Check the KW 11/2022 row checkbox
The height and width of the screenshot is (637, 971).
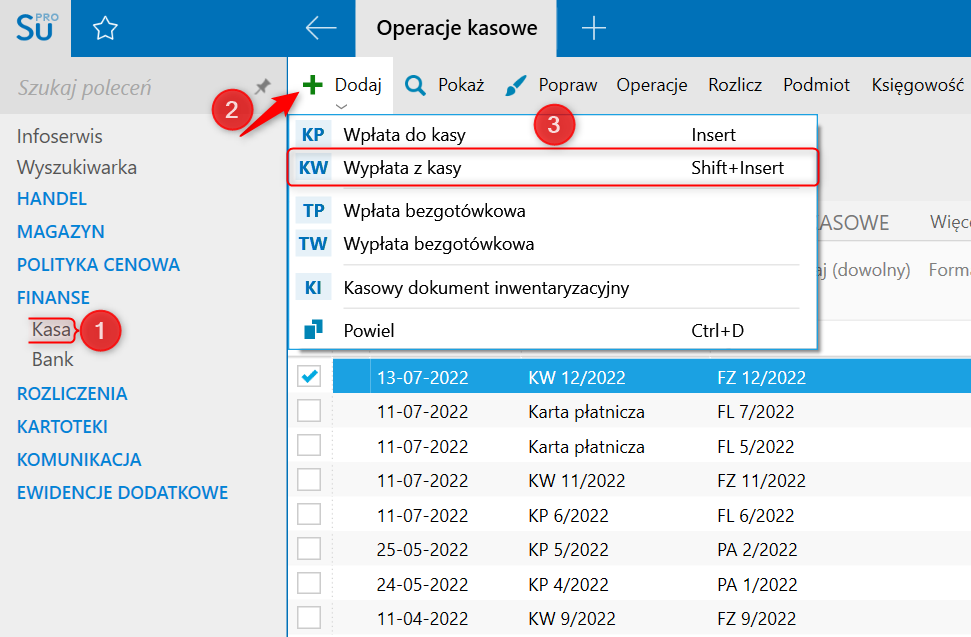point(310,481)
